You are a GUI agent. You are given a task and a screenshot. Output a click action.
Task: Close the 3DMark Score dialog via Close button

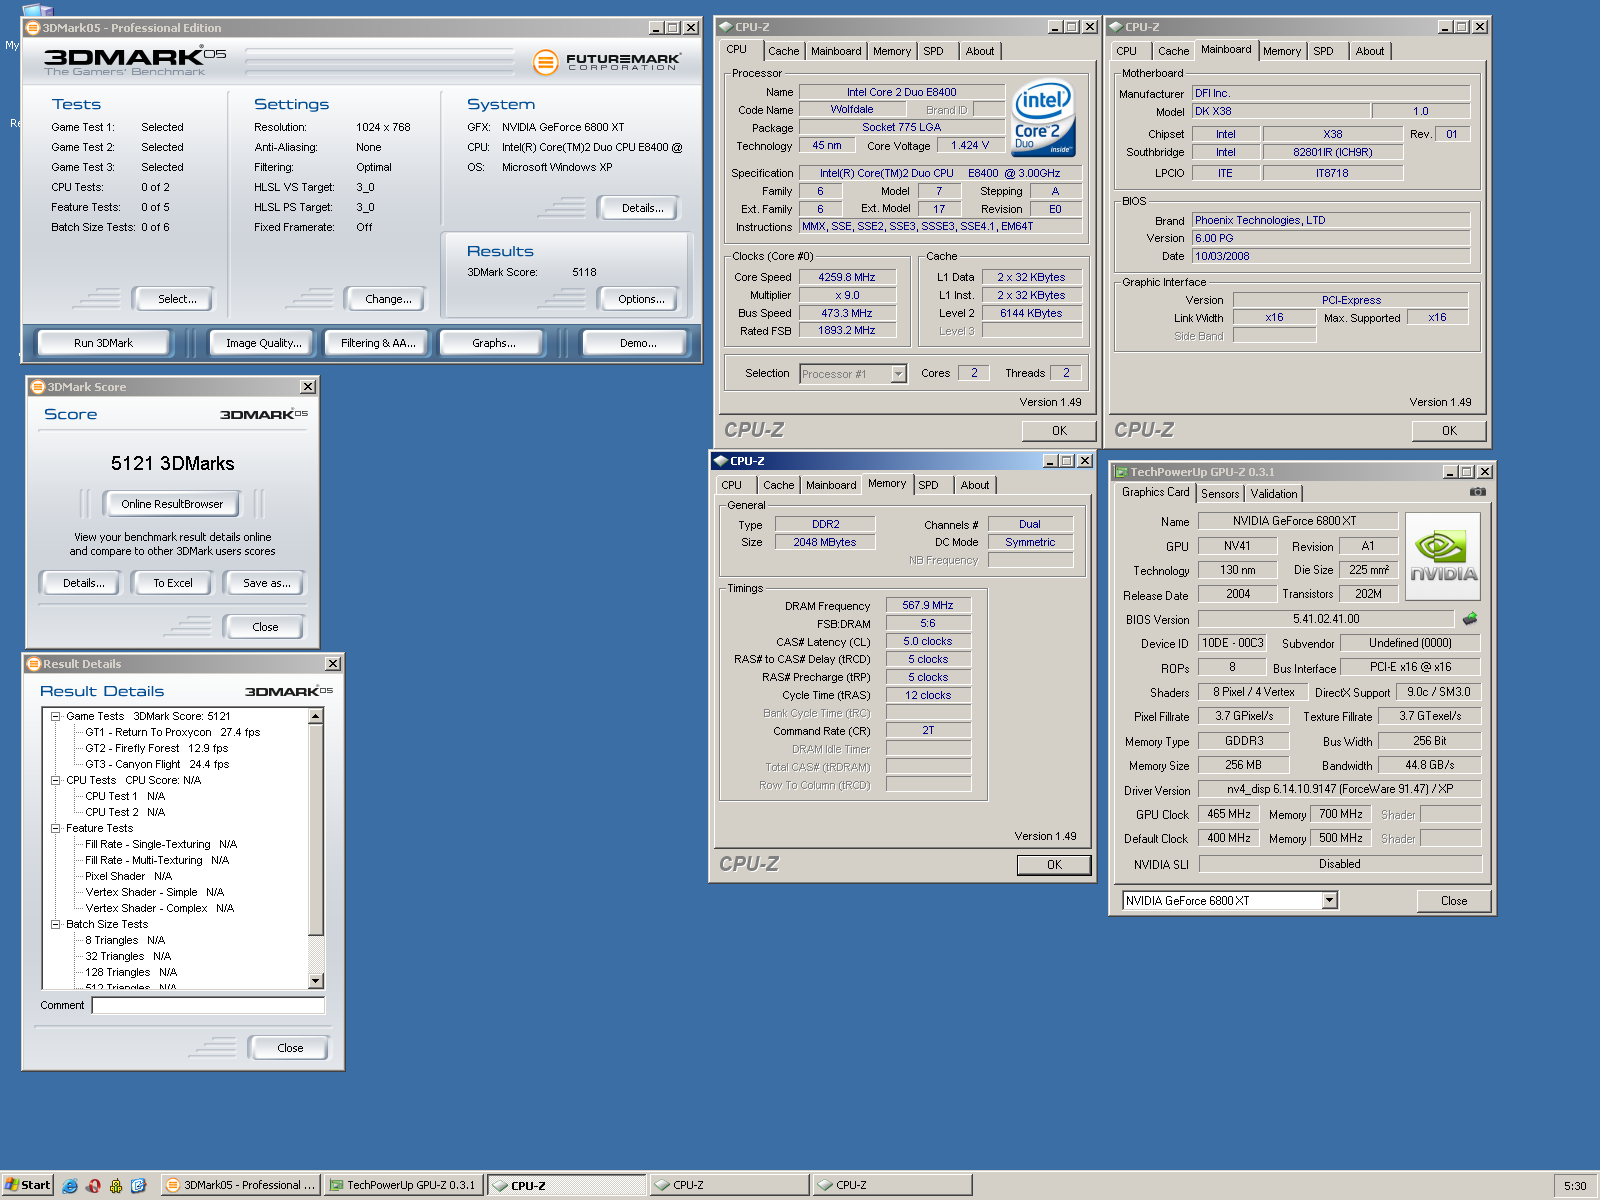(x=265, y=627)
